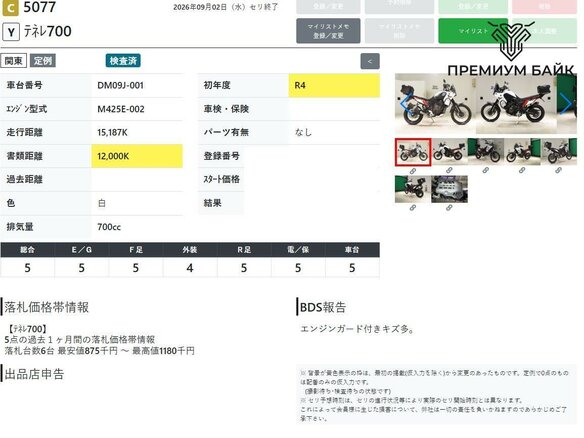584x438 pixels.
Task: Select the sixth thumbnail in the bottom row
Action: pyautogui.click(x=413, y=189)
